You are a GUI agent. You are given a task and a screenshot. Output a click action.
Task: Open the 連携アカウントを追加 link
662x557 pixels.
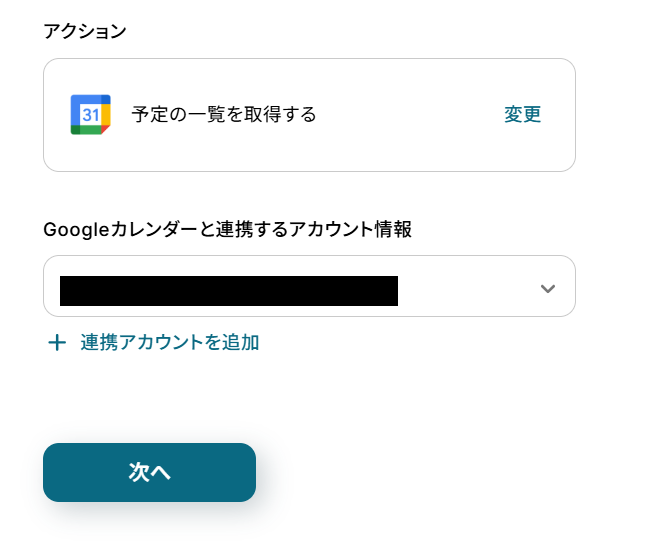pos(169,343)
